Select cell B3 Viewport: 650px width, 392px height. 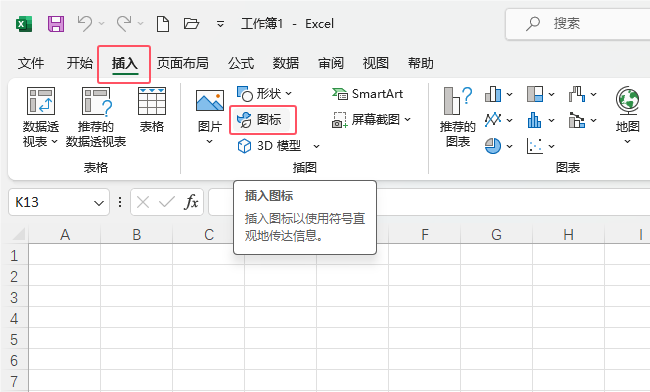[137, 297]
